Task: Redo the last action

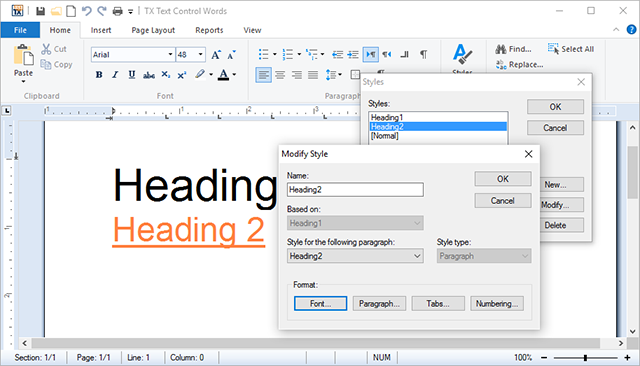Action: coord(102,11)
